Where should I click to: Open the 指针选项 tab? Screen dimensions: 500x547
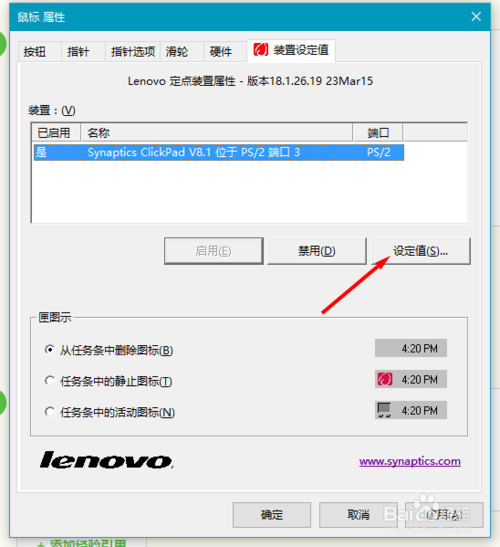tap(133, 52)
